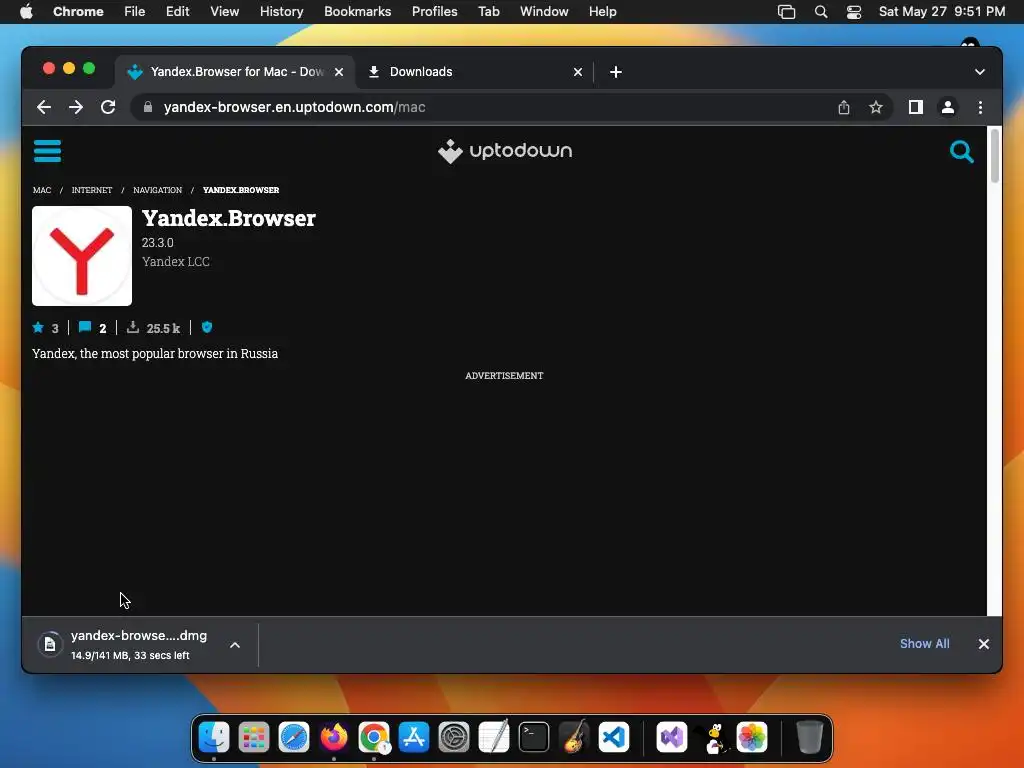
Task: Open the Tab menu
Action: 488,12
